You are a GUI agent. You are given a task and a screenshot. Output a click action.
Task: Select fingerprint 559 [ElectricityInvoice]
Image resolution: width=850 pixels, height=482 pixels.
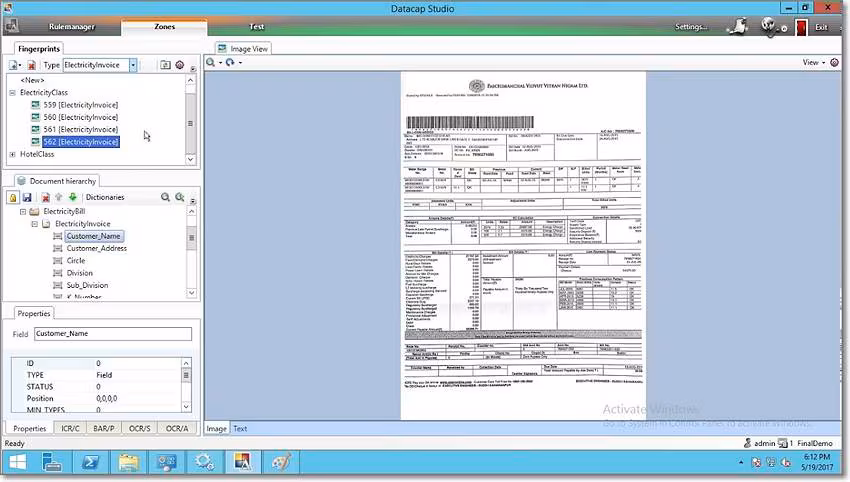pos(81,105)
